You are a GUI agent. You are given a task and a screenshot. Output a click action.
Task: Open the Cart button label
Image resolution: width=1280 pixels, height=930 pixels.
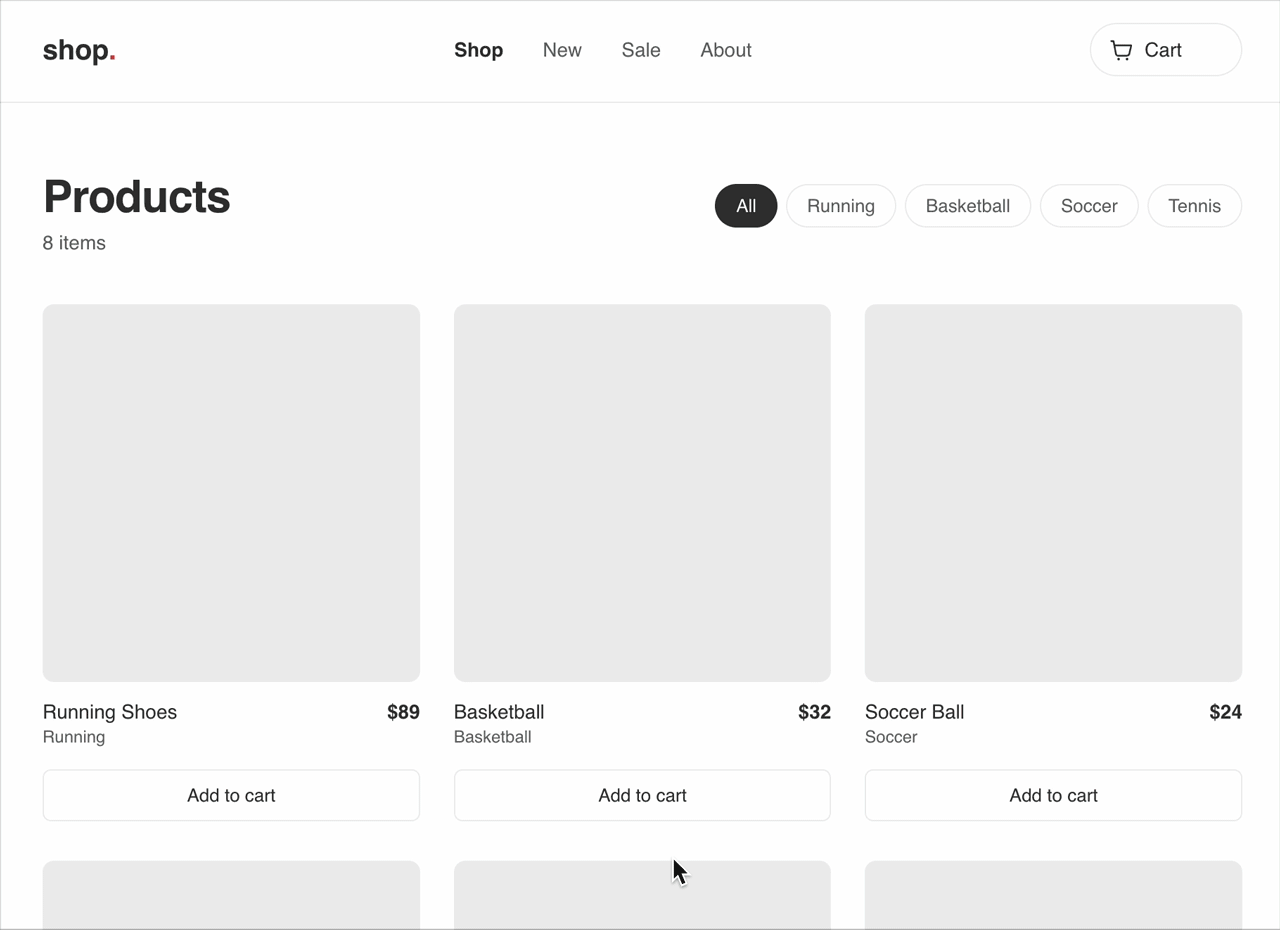click(x=1163, y=50)
